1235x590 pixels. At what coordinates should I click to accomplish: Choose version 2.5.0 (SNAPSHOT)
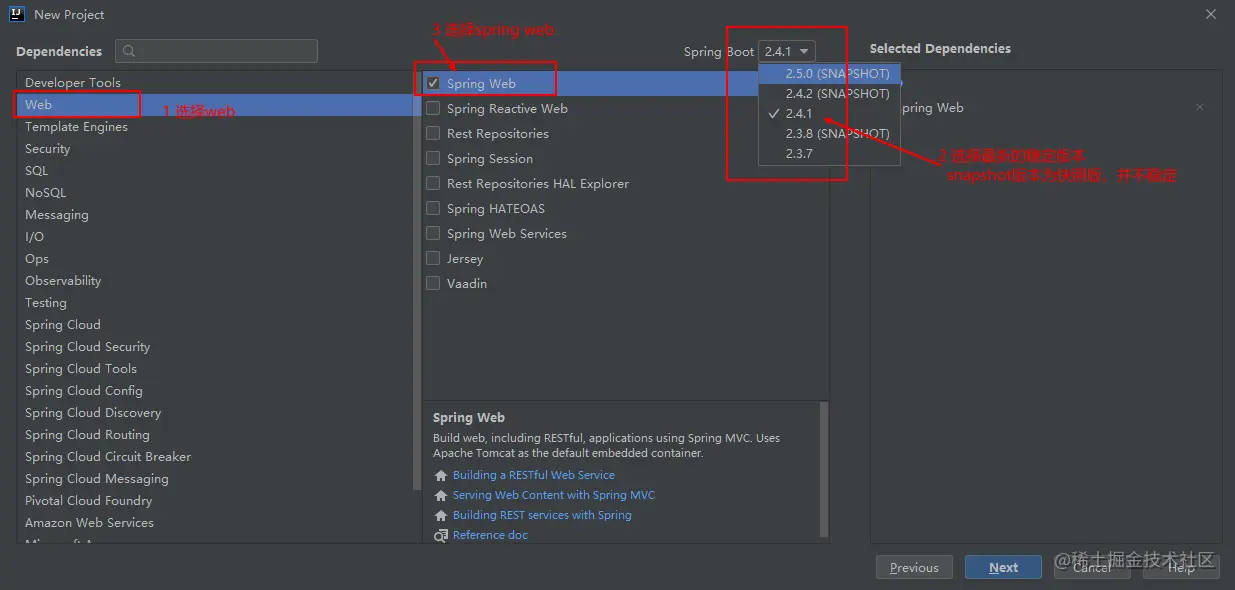[x=830, y=73]
